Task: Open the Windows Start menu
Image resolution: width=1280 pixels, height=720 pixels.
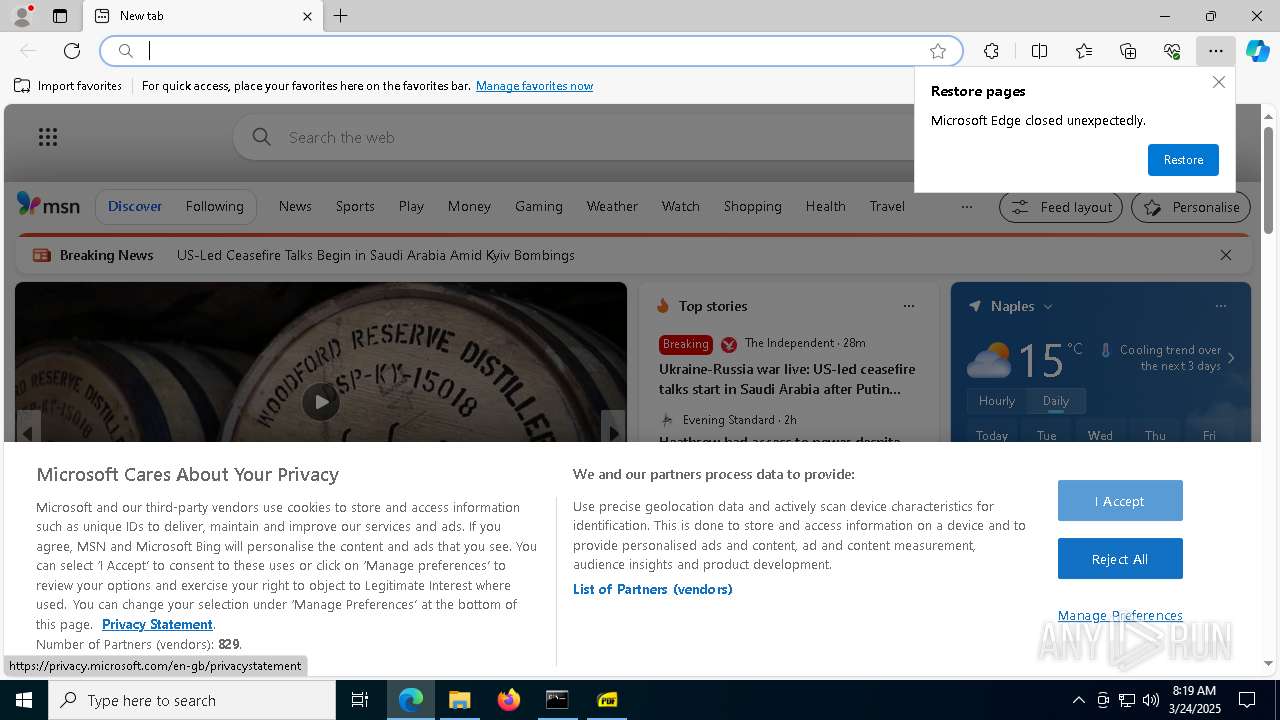Action: coord(24,700)
